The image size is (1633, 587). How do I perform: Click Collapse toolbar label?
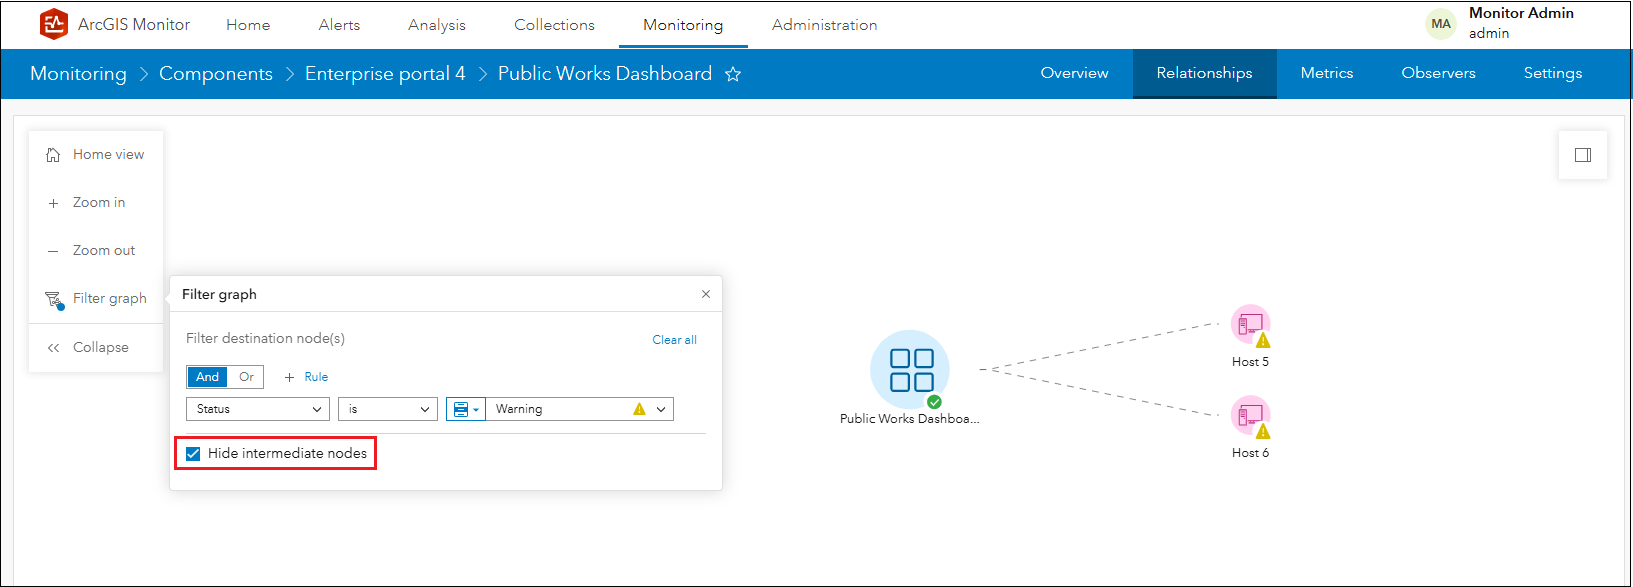click(101, 348)
